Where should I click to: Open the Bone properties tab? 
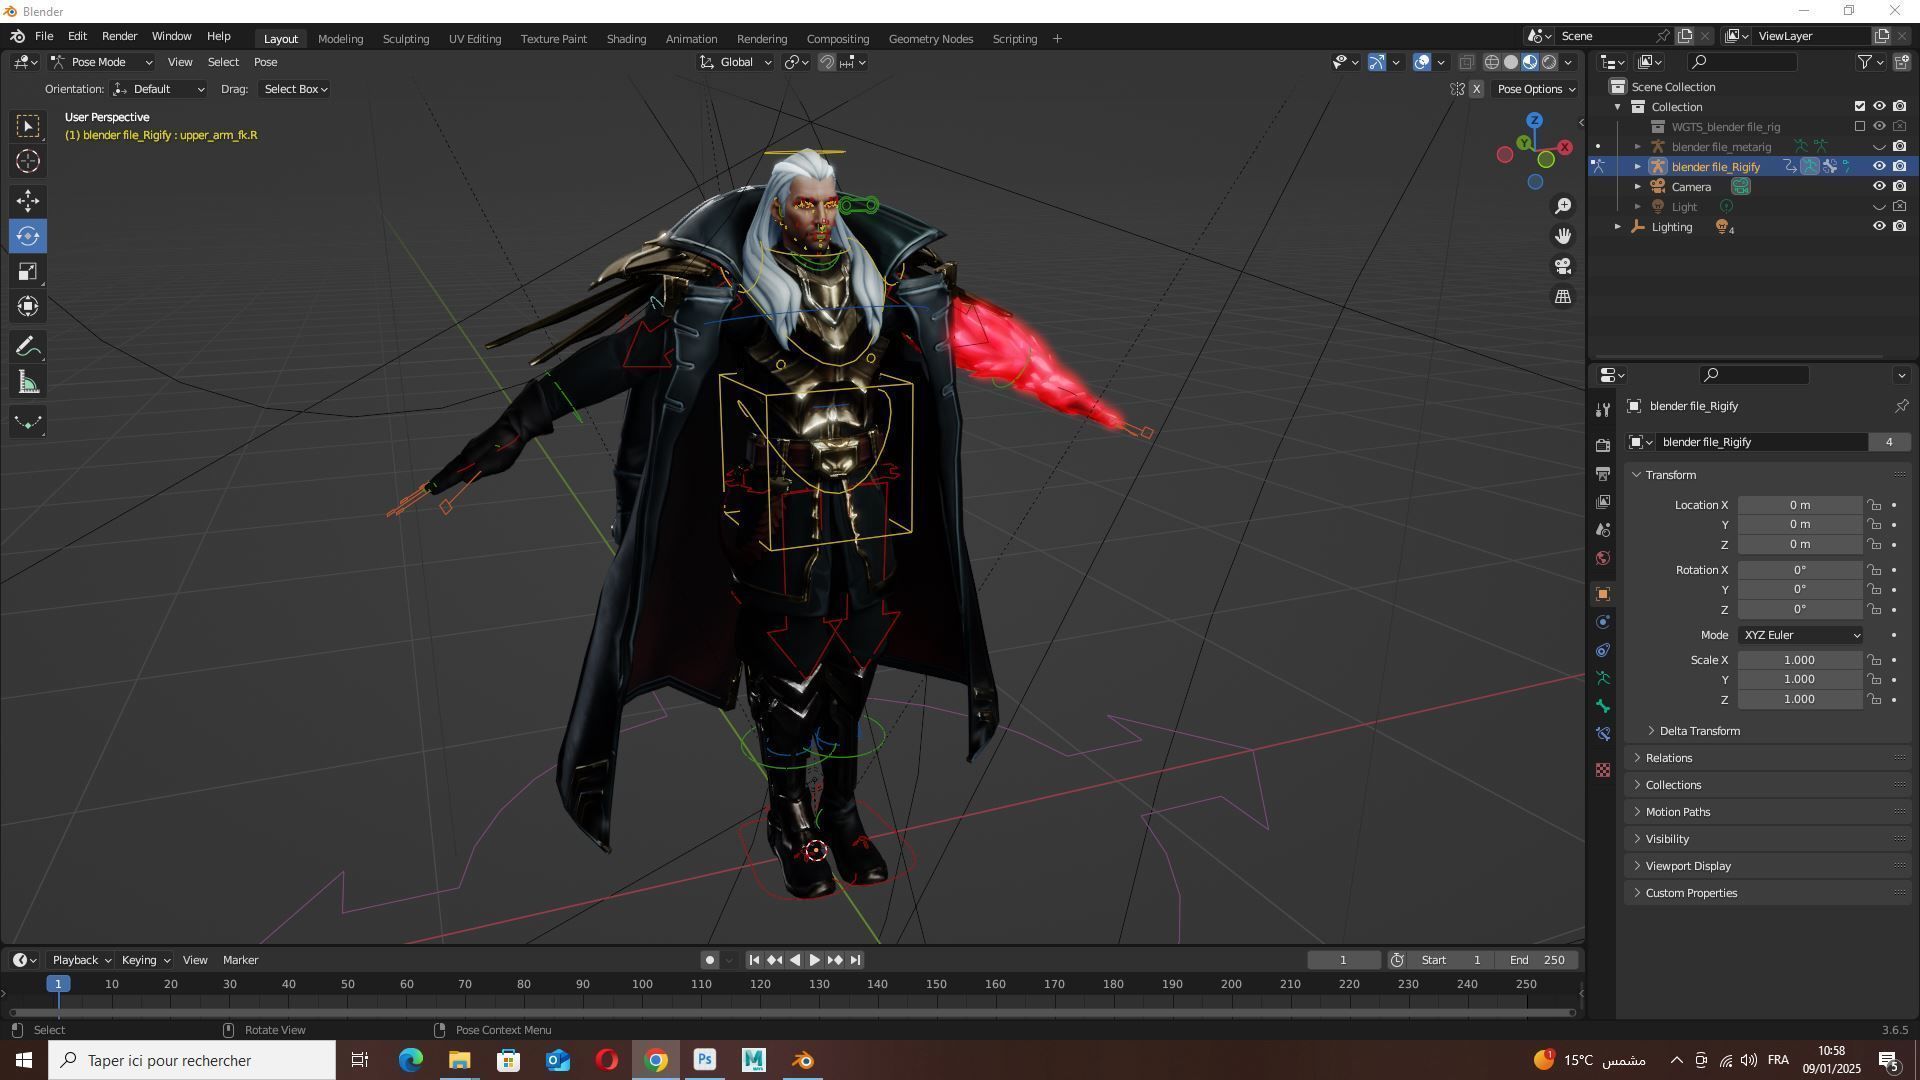pyautogui.click(x=1603, y=706)
